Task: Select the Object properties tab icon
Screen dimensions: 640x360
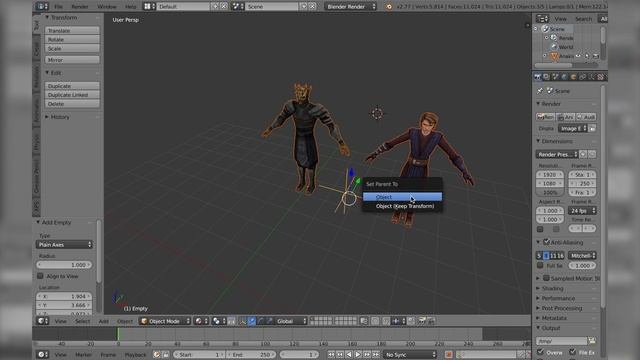Action: click(x=573, y=77)
